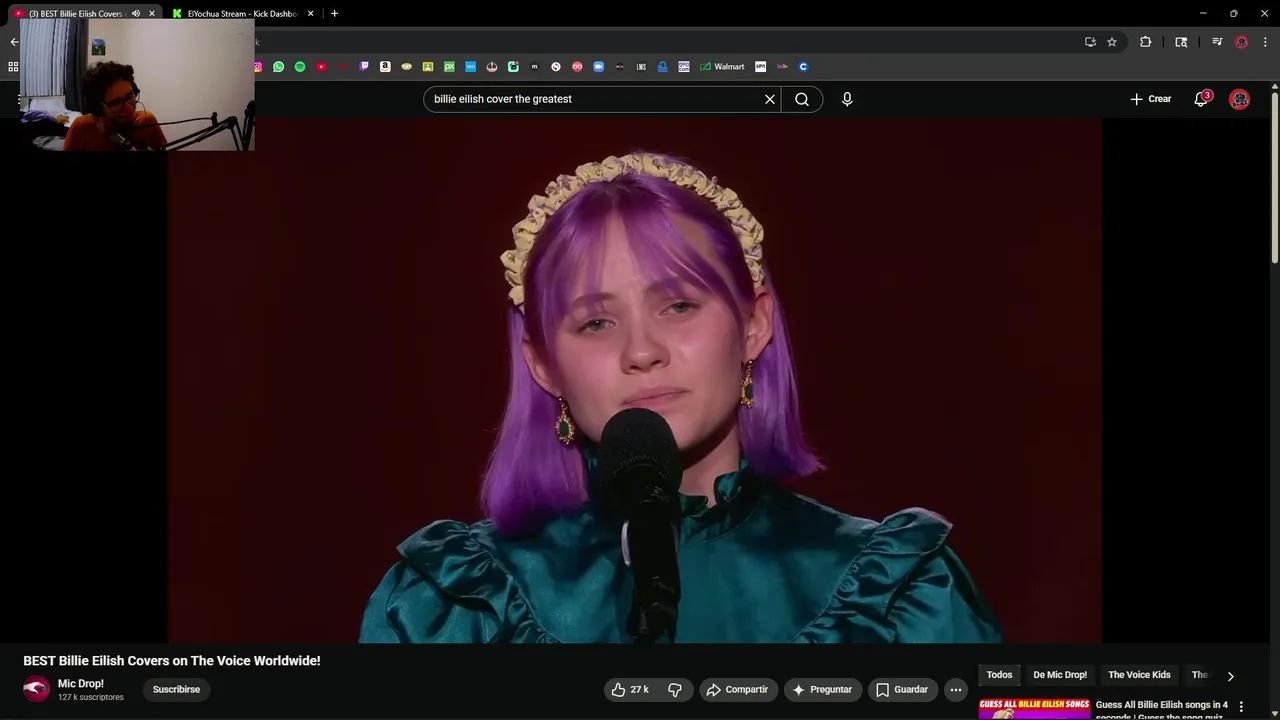Image resolution: width=1280 pixels, height=720 pixels.
Task: Open Mic Drop! channel avatar
Action: click(36, 689)
